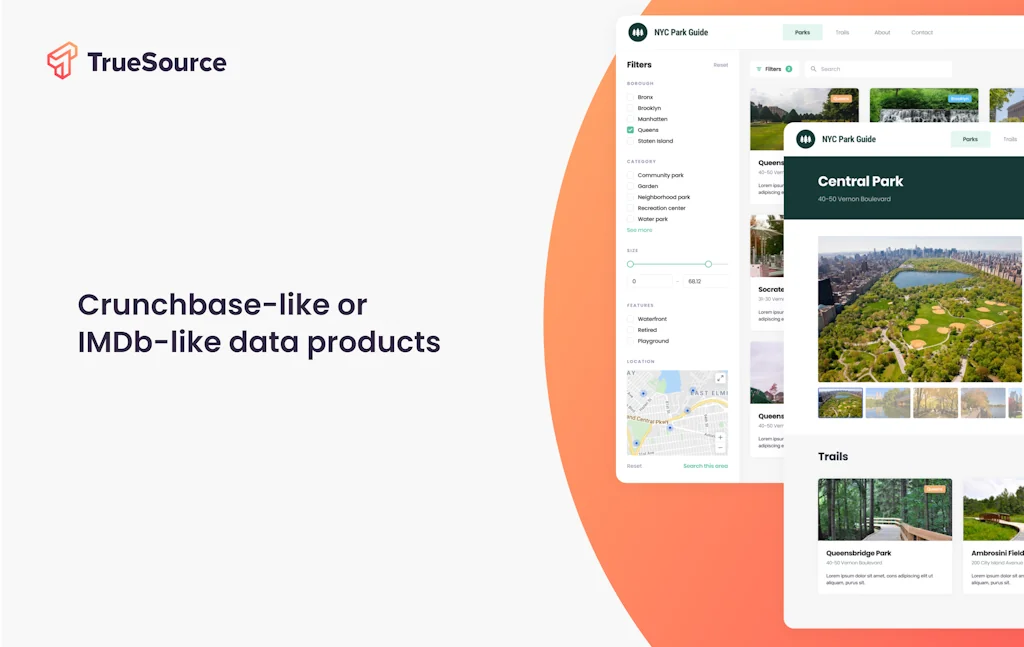The width and height of the screenshot is (1024, 647).
Task: Click Reset next to the Filters heading
Action: click(x=720, y=65)
